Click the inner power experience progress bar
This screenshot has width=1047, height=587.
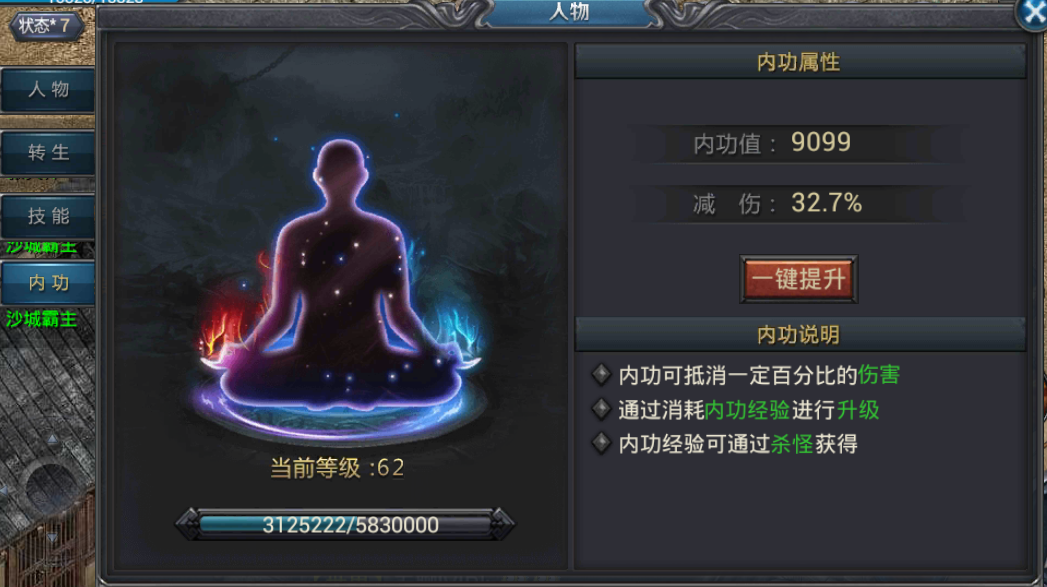coord(345,524)
